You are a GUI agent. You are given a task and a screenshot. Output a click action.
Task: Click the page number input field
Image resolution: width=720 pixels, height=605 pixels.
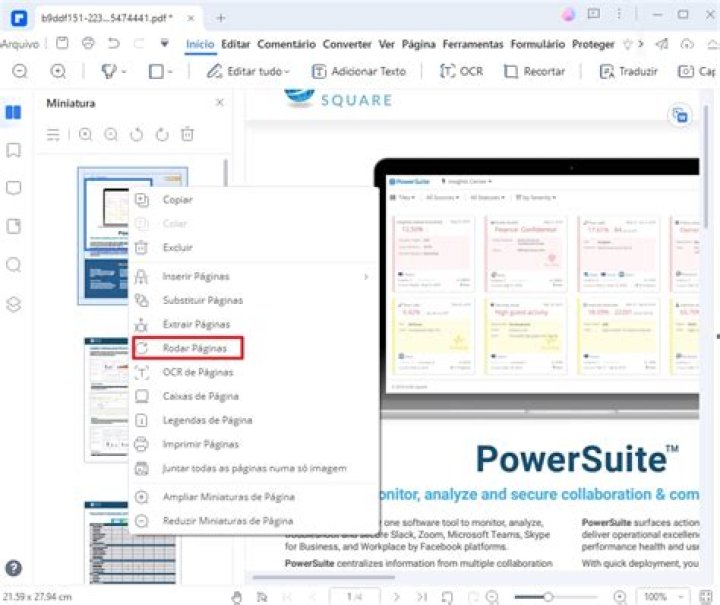tap(354, 597)
